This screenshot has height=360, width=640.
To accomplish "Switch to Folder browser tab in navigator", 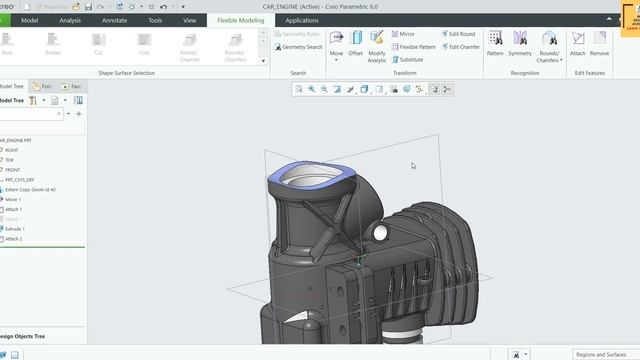I will click(x=42, y=87).
